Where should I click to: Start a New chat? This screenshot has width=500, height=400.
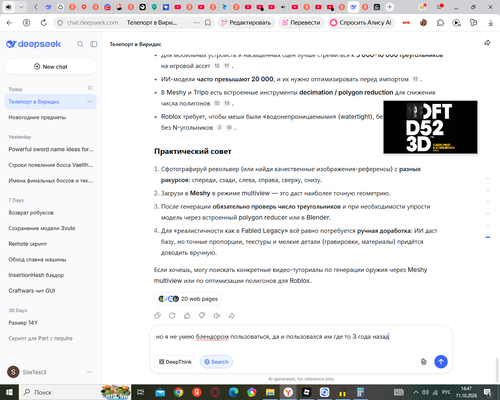(51, 67)
